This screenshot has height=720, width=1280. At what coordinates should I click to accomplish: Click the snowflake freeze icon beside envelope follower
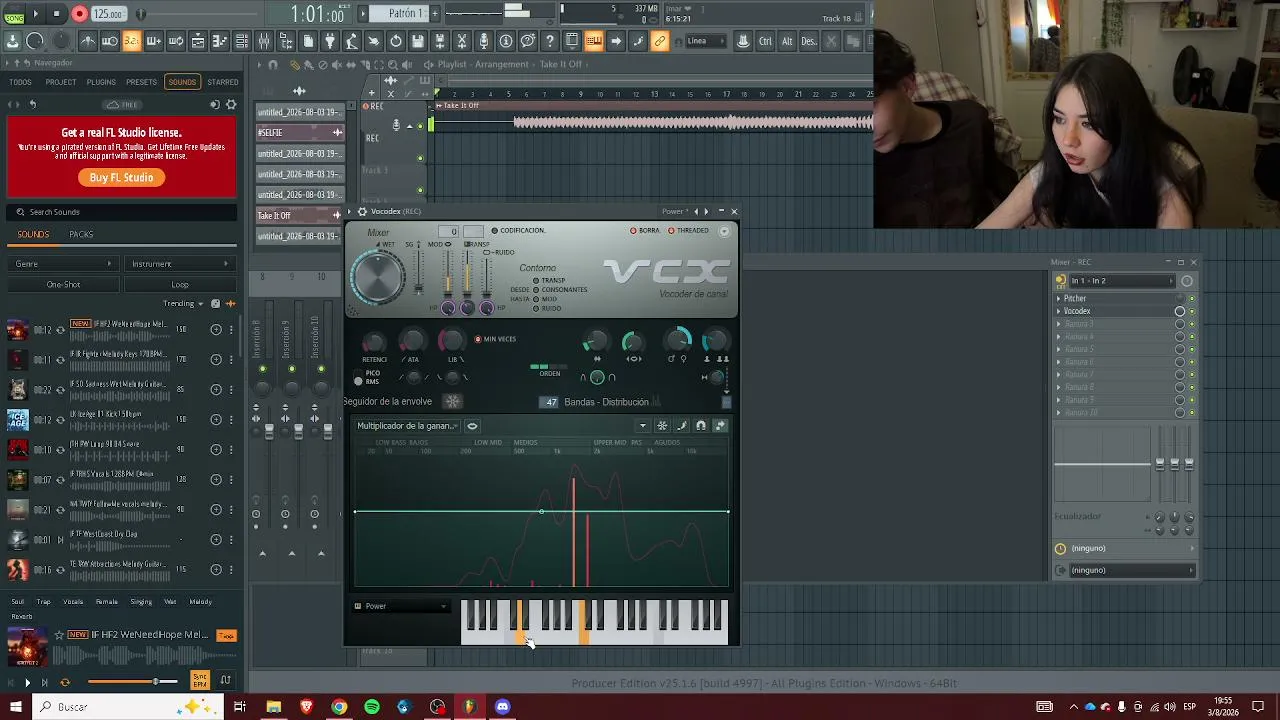click(452, 402)
